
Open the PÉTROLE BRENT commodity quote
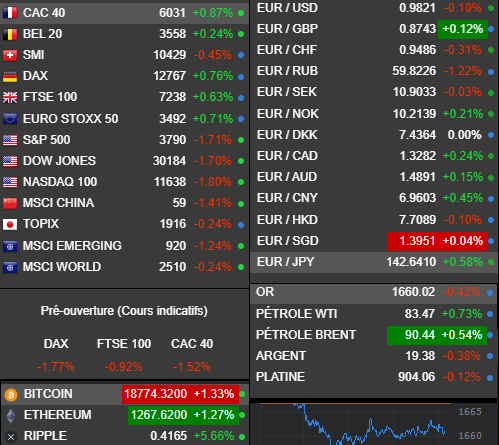374,335
